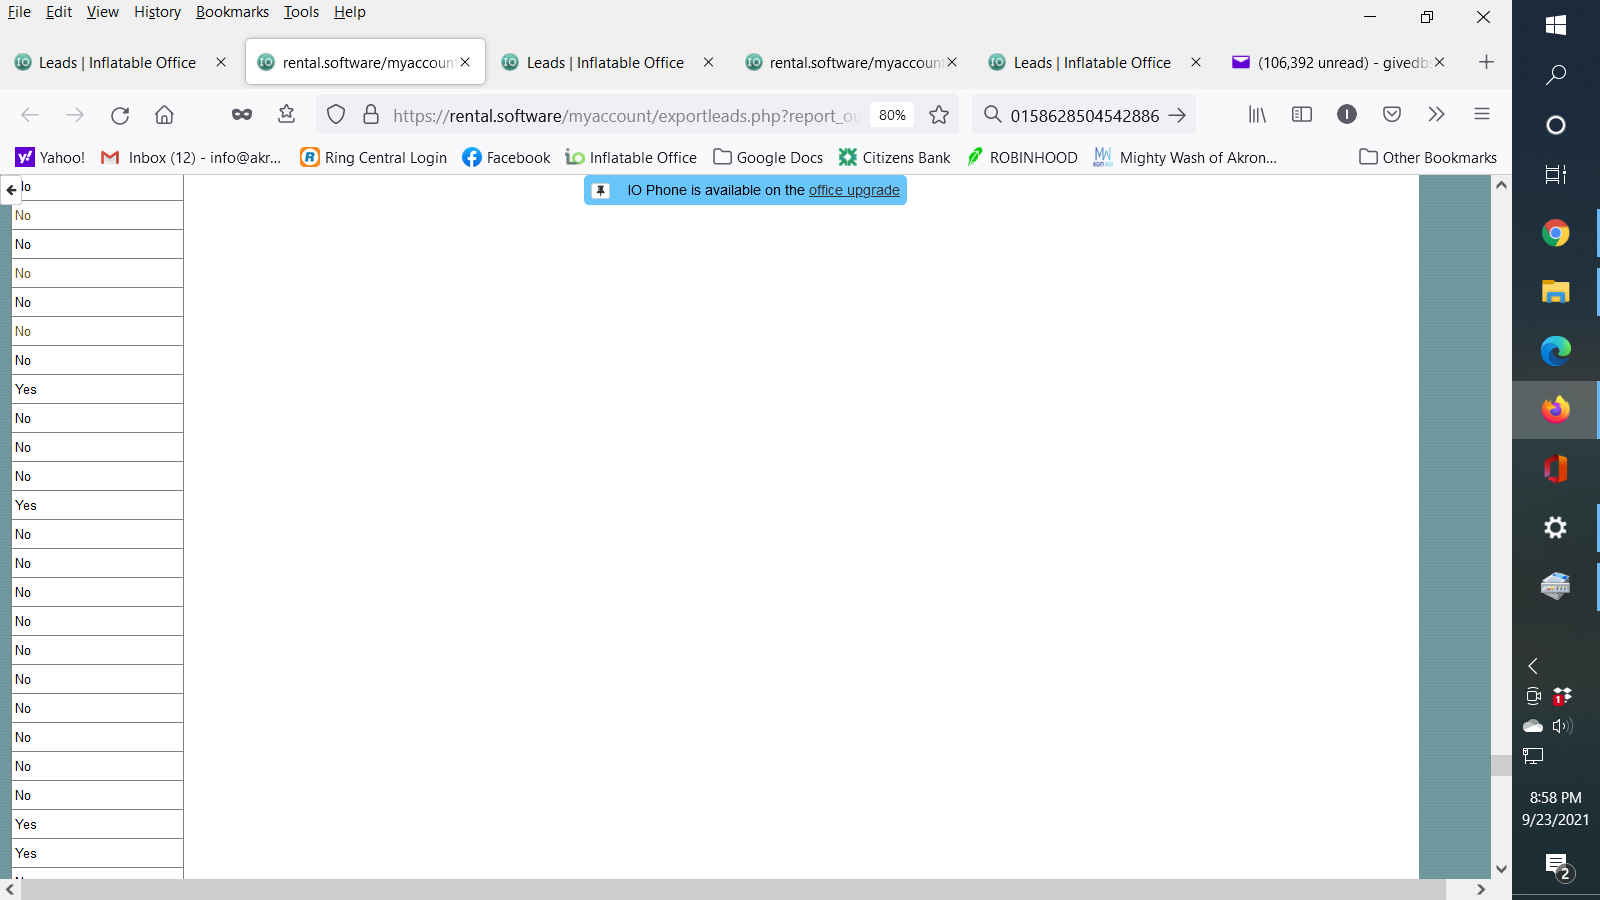The width and height of the screenshot is (1600, 900).
Task: Expand the toolbar overflow chevron
Action: click(1436, 115)
